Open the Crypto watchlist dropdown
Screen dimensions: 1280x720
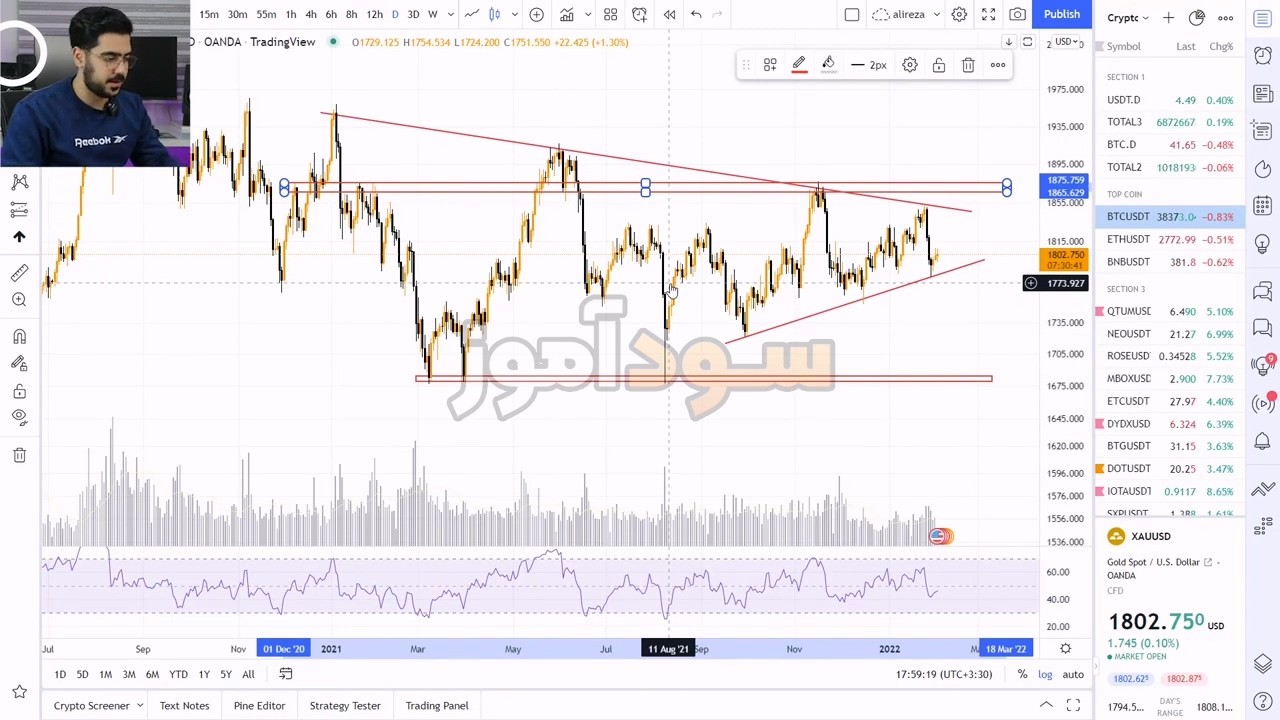(1128, 18)
